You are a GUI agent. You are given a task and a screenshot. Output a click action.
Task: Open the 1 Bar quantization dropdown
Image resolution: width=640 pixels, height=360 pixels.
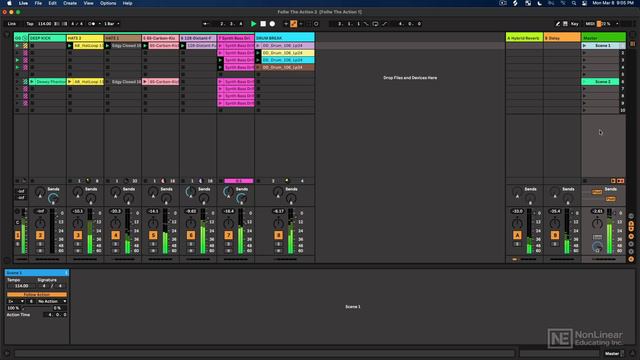[x=111, y=24]
